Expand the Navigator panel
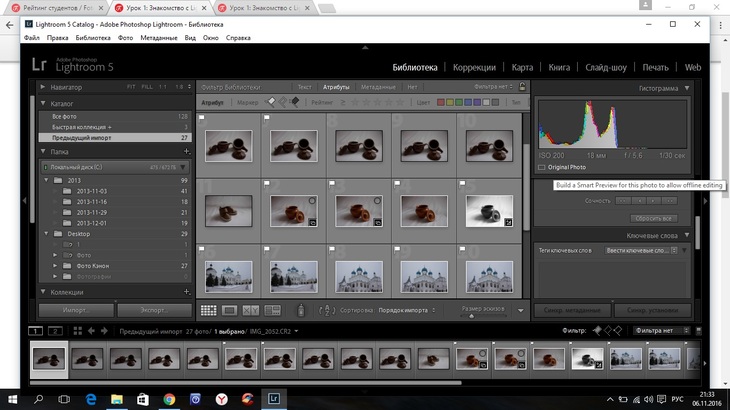730x410 pixels. pos(44,88)
